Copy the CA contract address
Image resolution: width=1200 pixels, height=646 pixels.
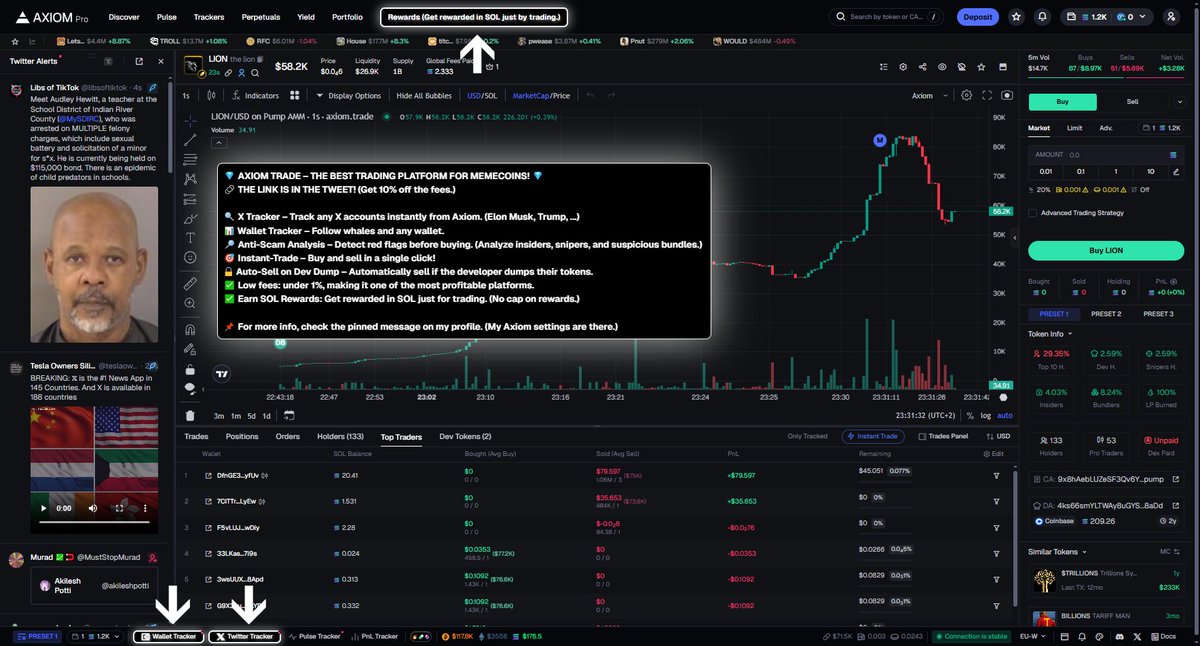tap(1102, 479)
